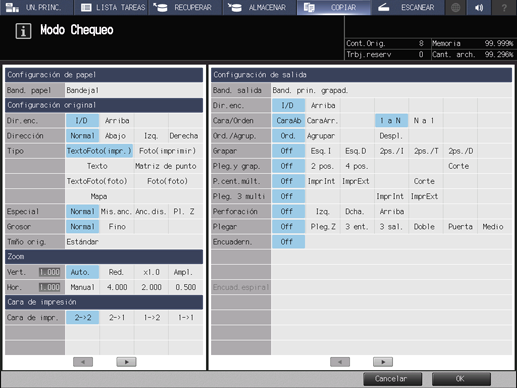The height and width of the screenshot is (388, 517).
Task: Select Izq. for Dirección
Action: click(x=151, y=136)
